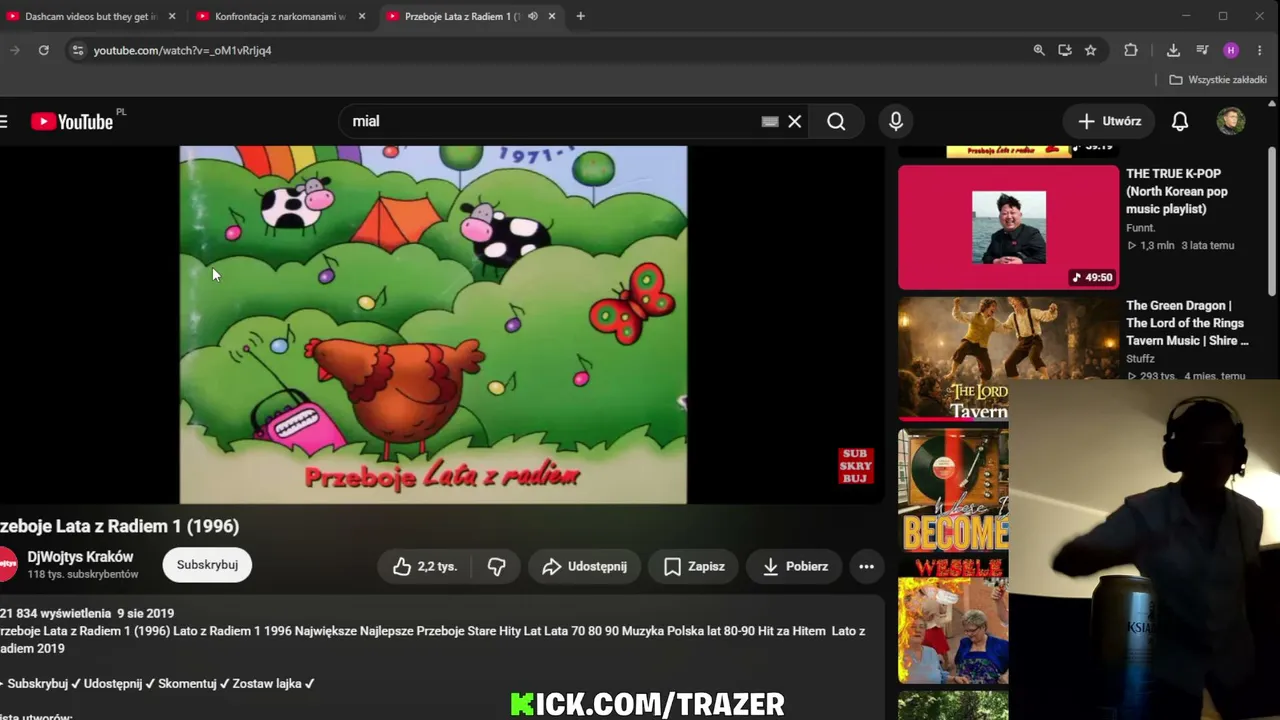This screenshot has height=720, width=1280.
Task: Open the Stuffz channel link
Action: tap(1141, 359)
